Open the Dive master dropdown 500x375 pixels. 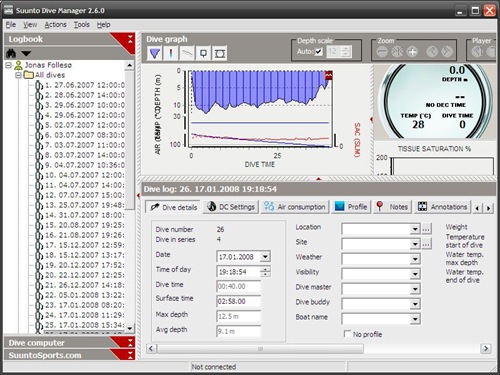[x=415, y=289]
